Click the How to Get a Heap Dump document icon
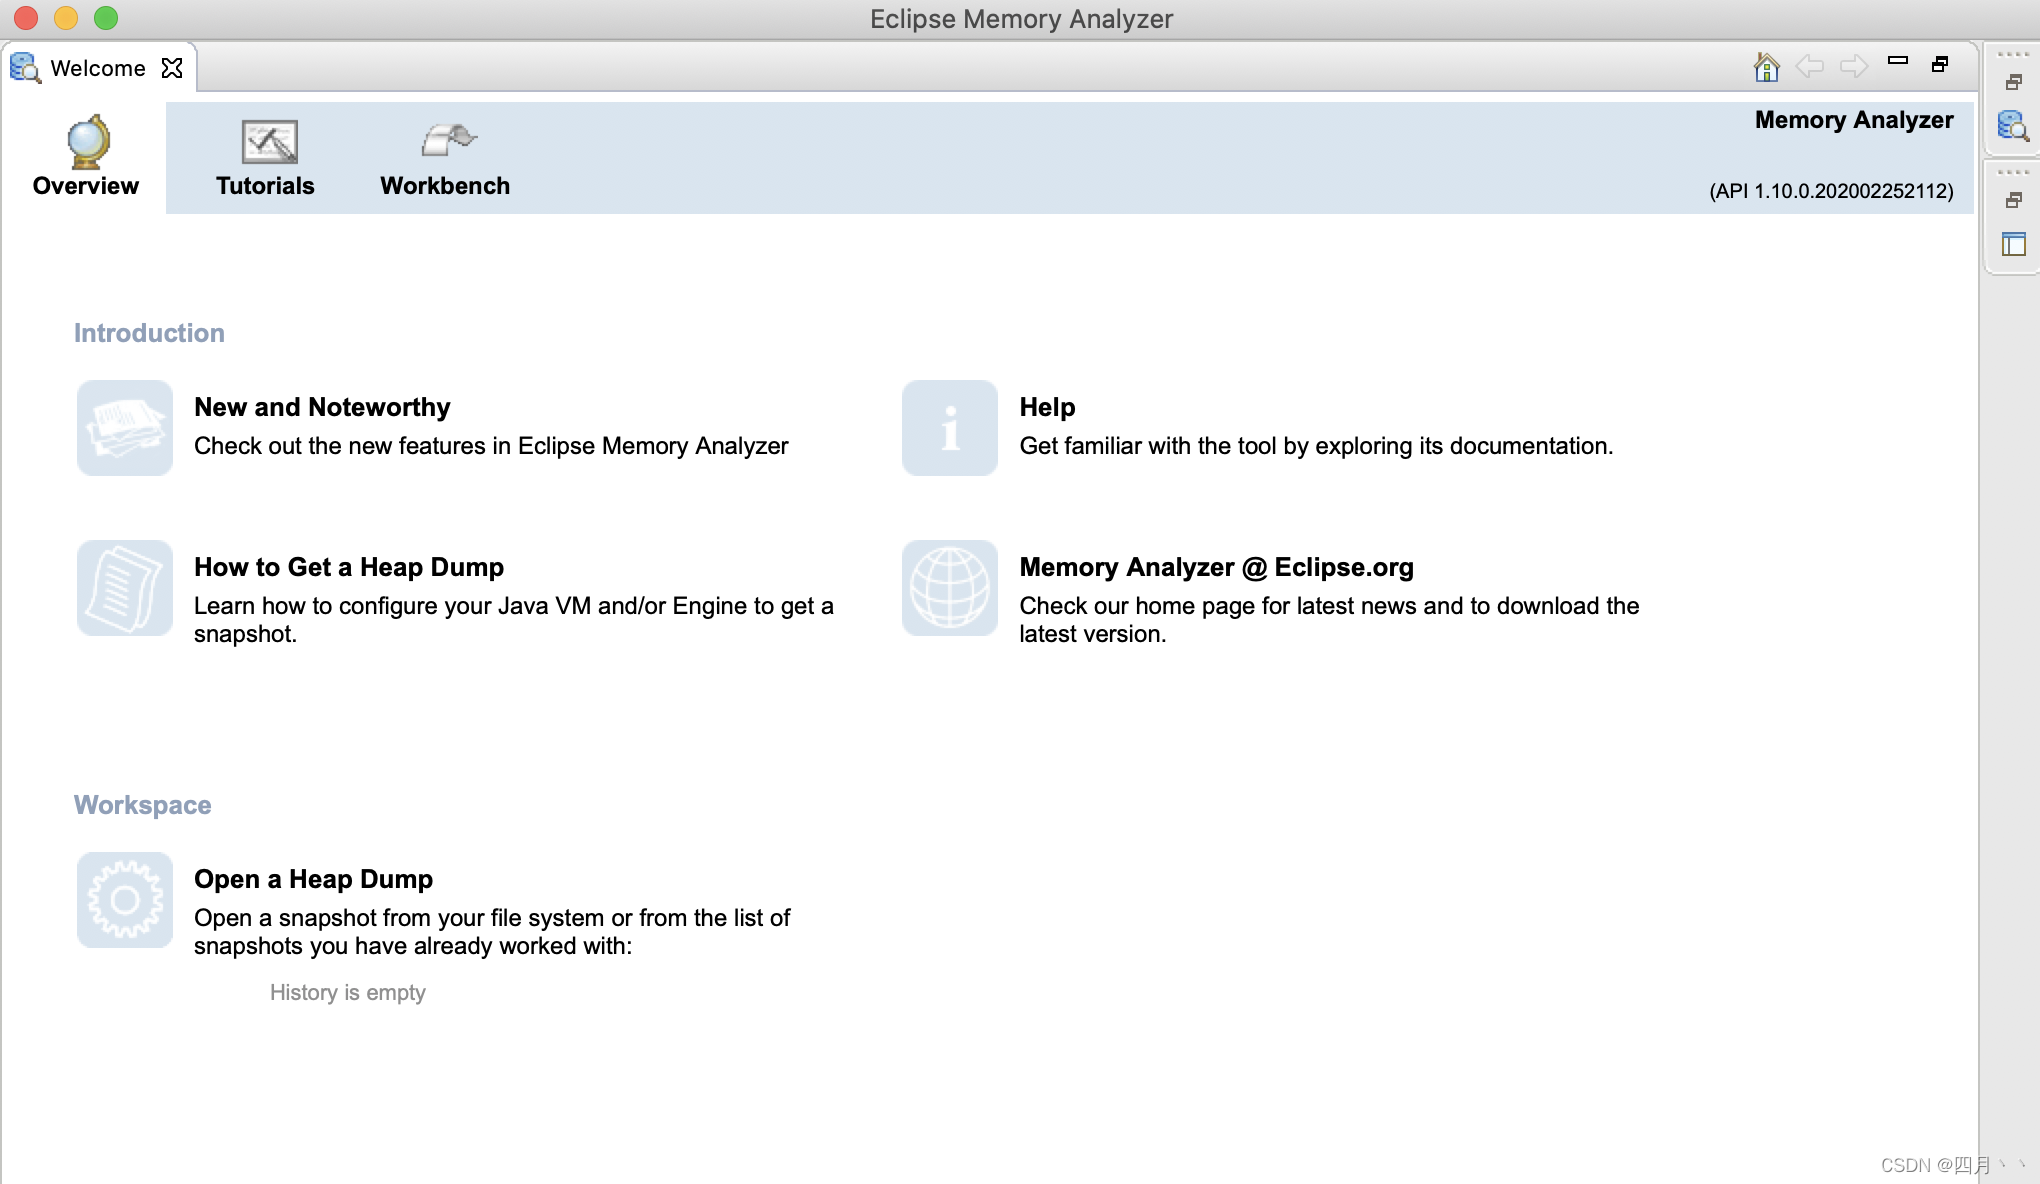Image resolution: width=2040 pixels, height=1184 pixels. point(125,588)
